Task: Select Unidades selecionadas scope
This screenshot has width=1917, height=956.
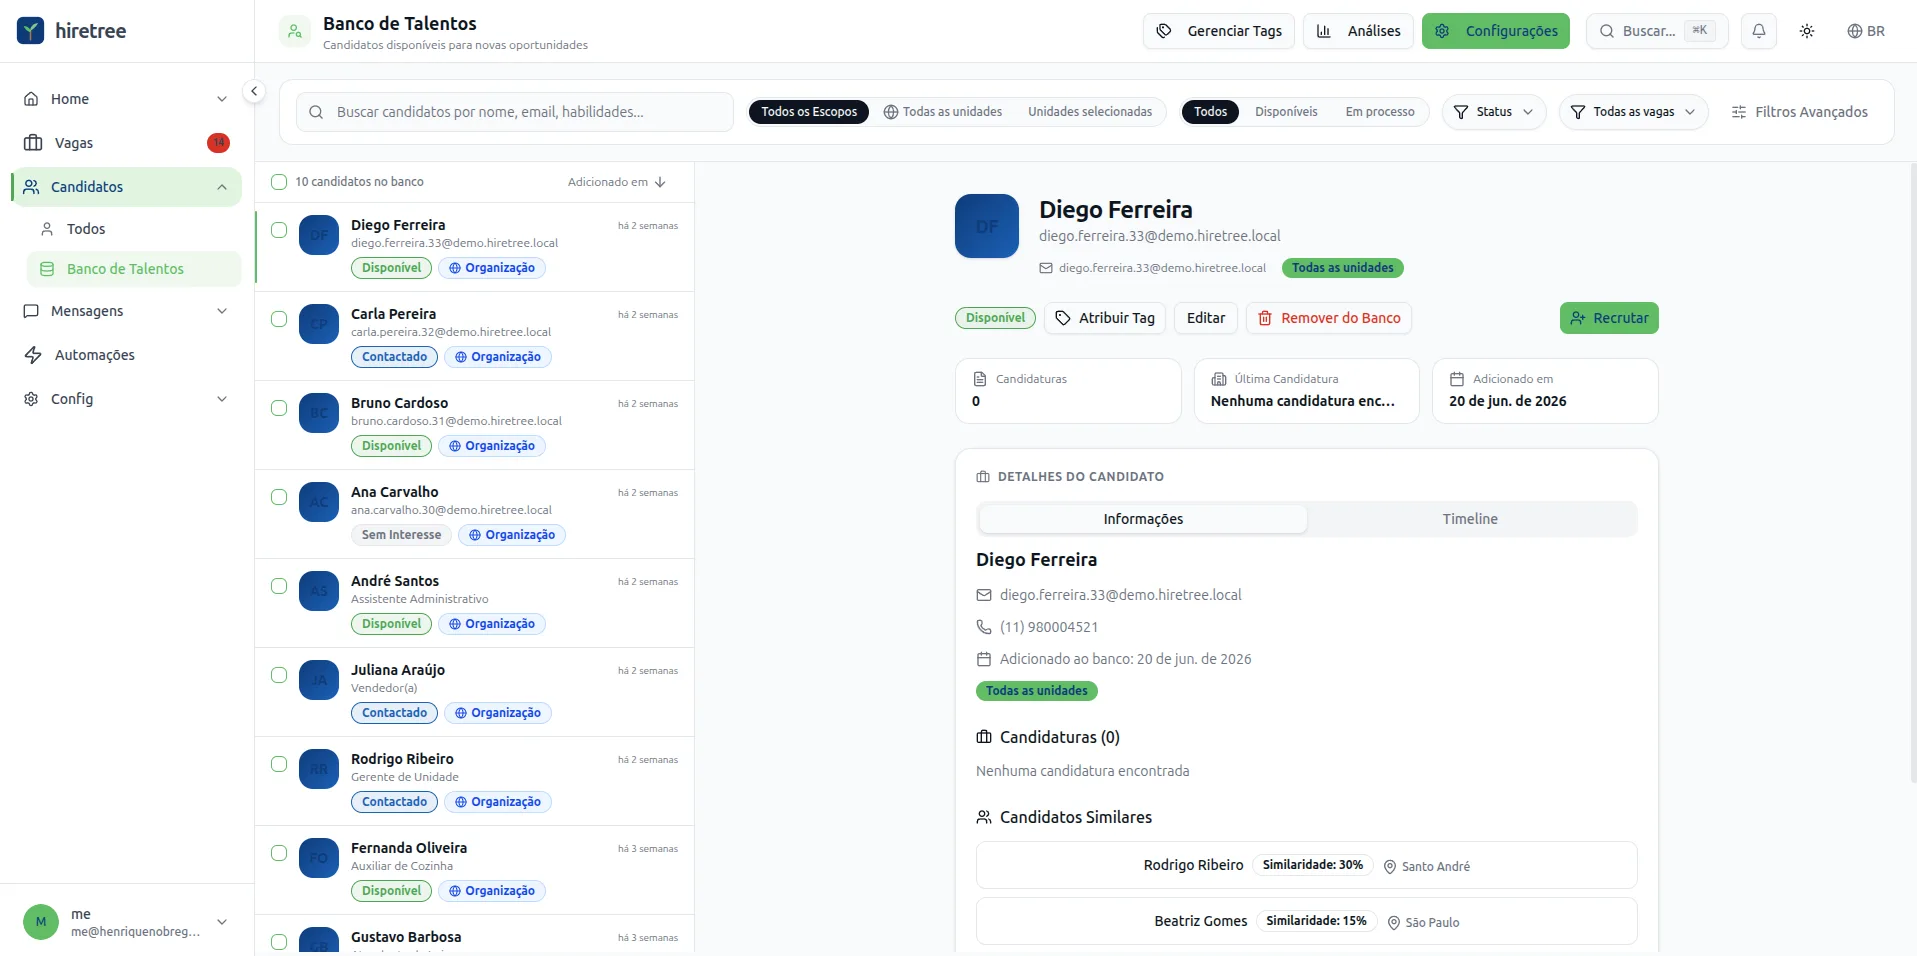Action: [1090, 112]
